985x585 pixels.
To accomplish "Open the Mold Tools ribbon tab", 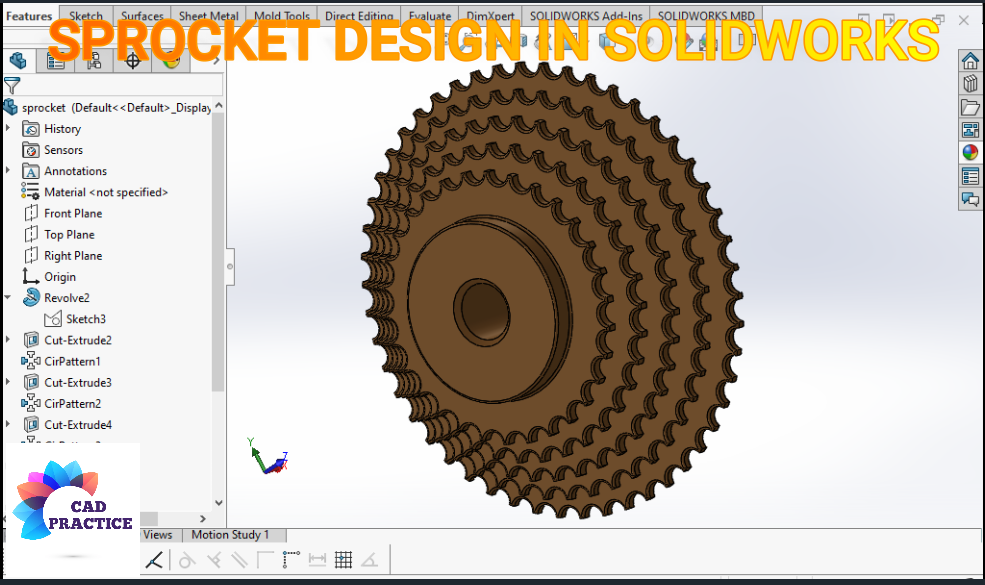I will (281, 16).
